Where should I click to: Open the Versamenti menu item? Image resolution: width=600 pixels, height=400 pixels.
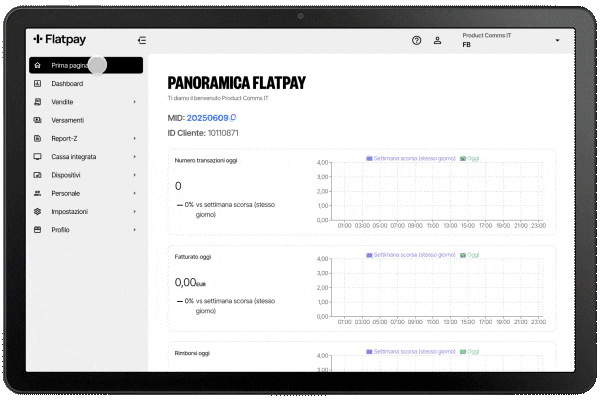click(x=86, y=120)
